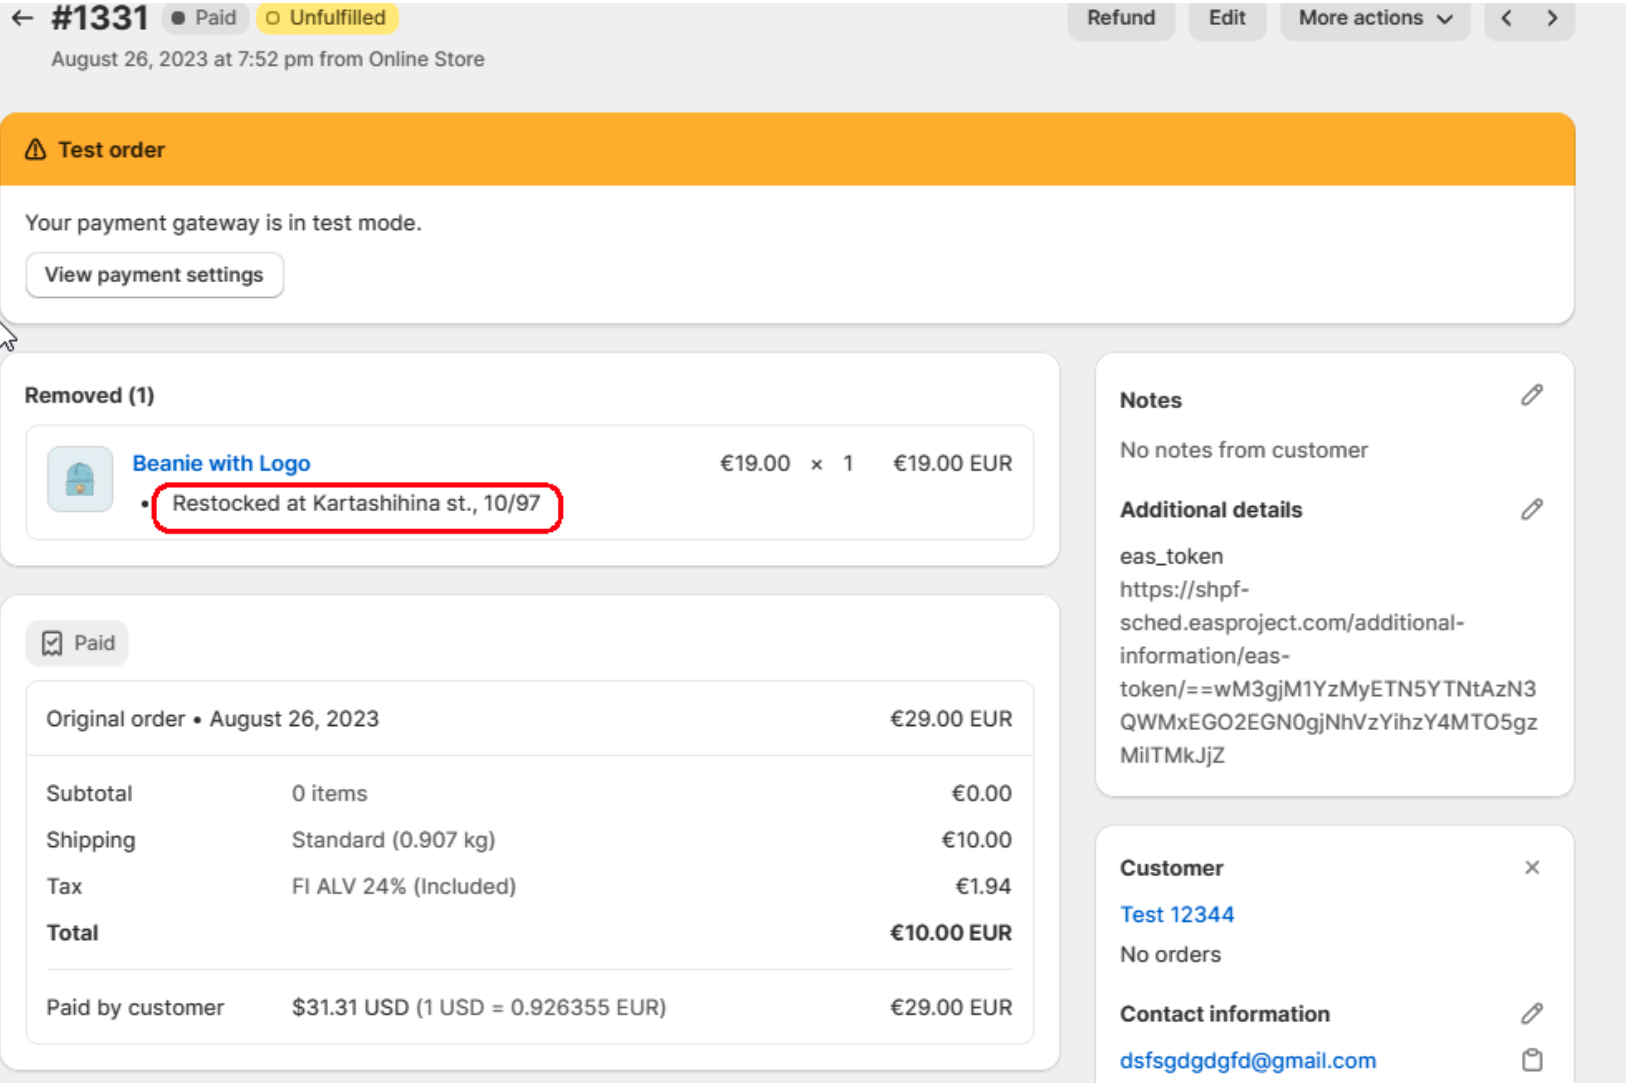The height and width of the screenshot is (1084, 1626).
Task: Click the Paid badge in the payment card
Action: pos(78,643)
